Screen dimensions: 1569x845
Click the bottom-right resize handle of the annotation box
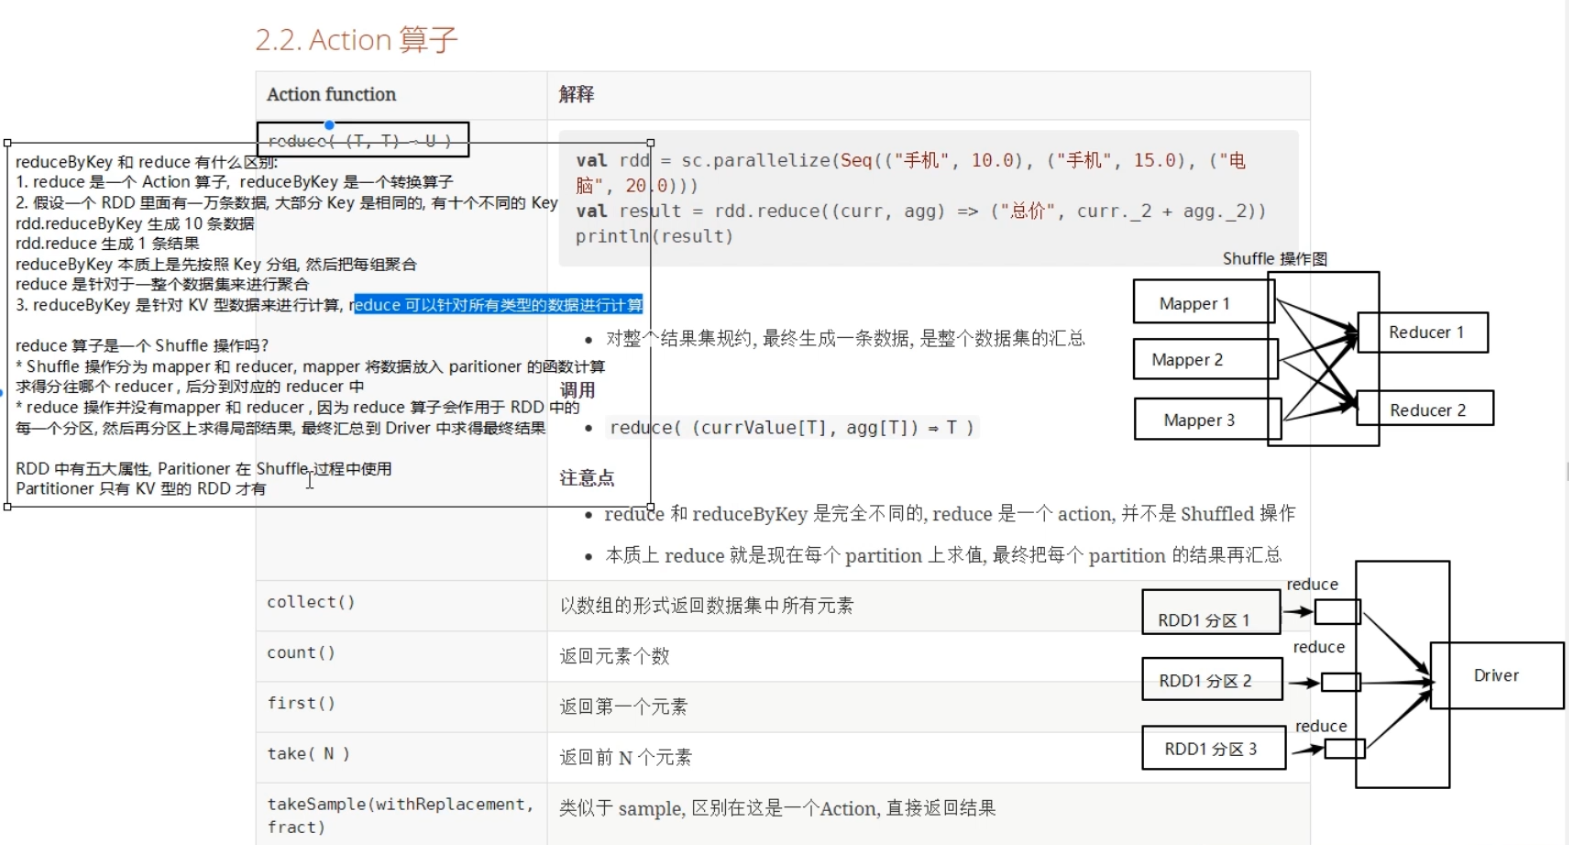tap(651, 507)
